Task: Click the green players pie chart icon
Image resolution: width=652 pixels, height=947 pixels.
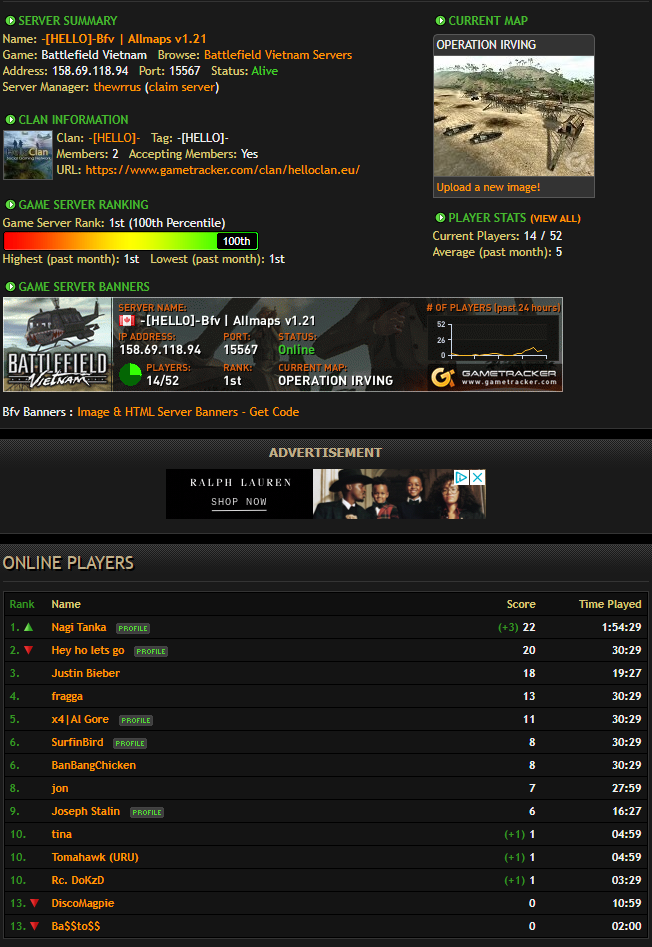Action: tap(130, 374)
